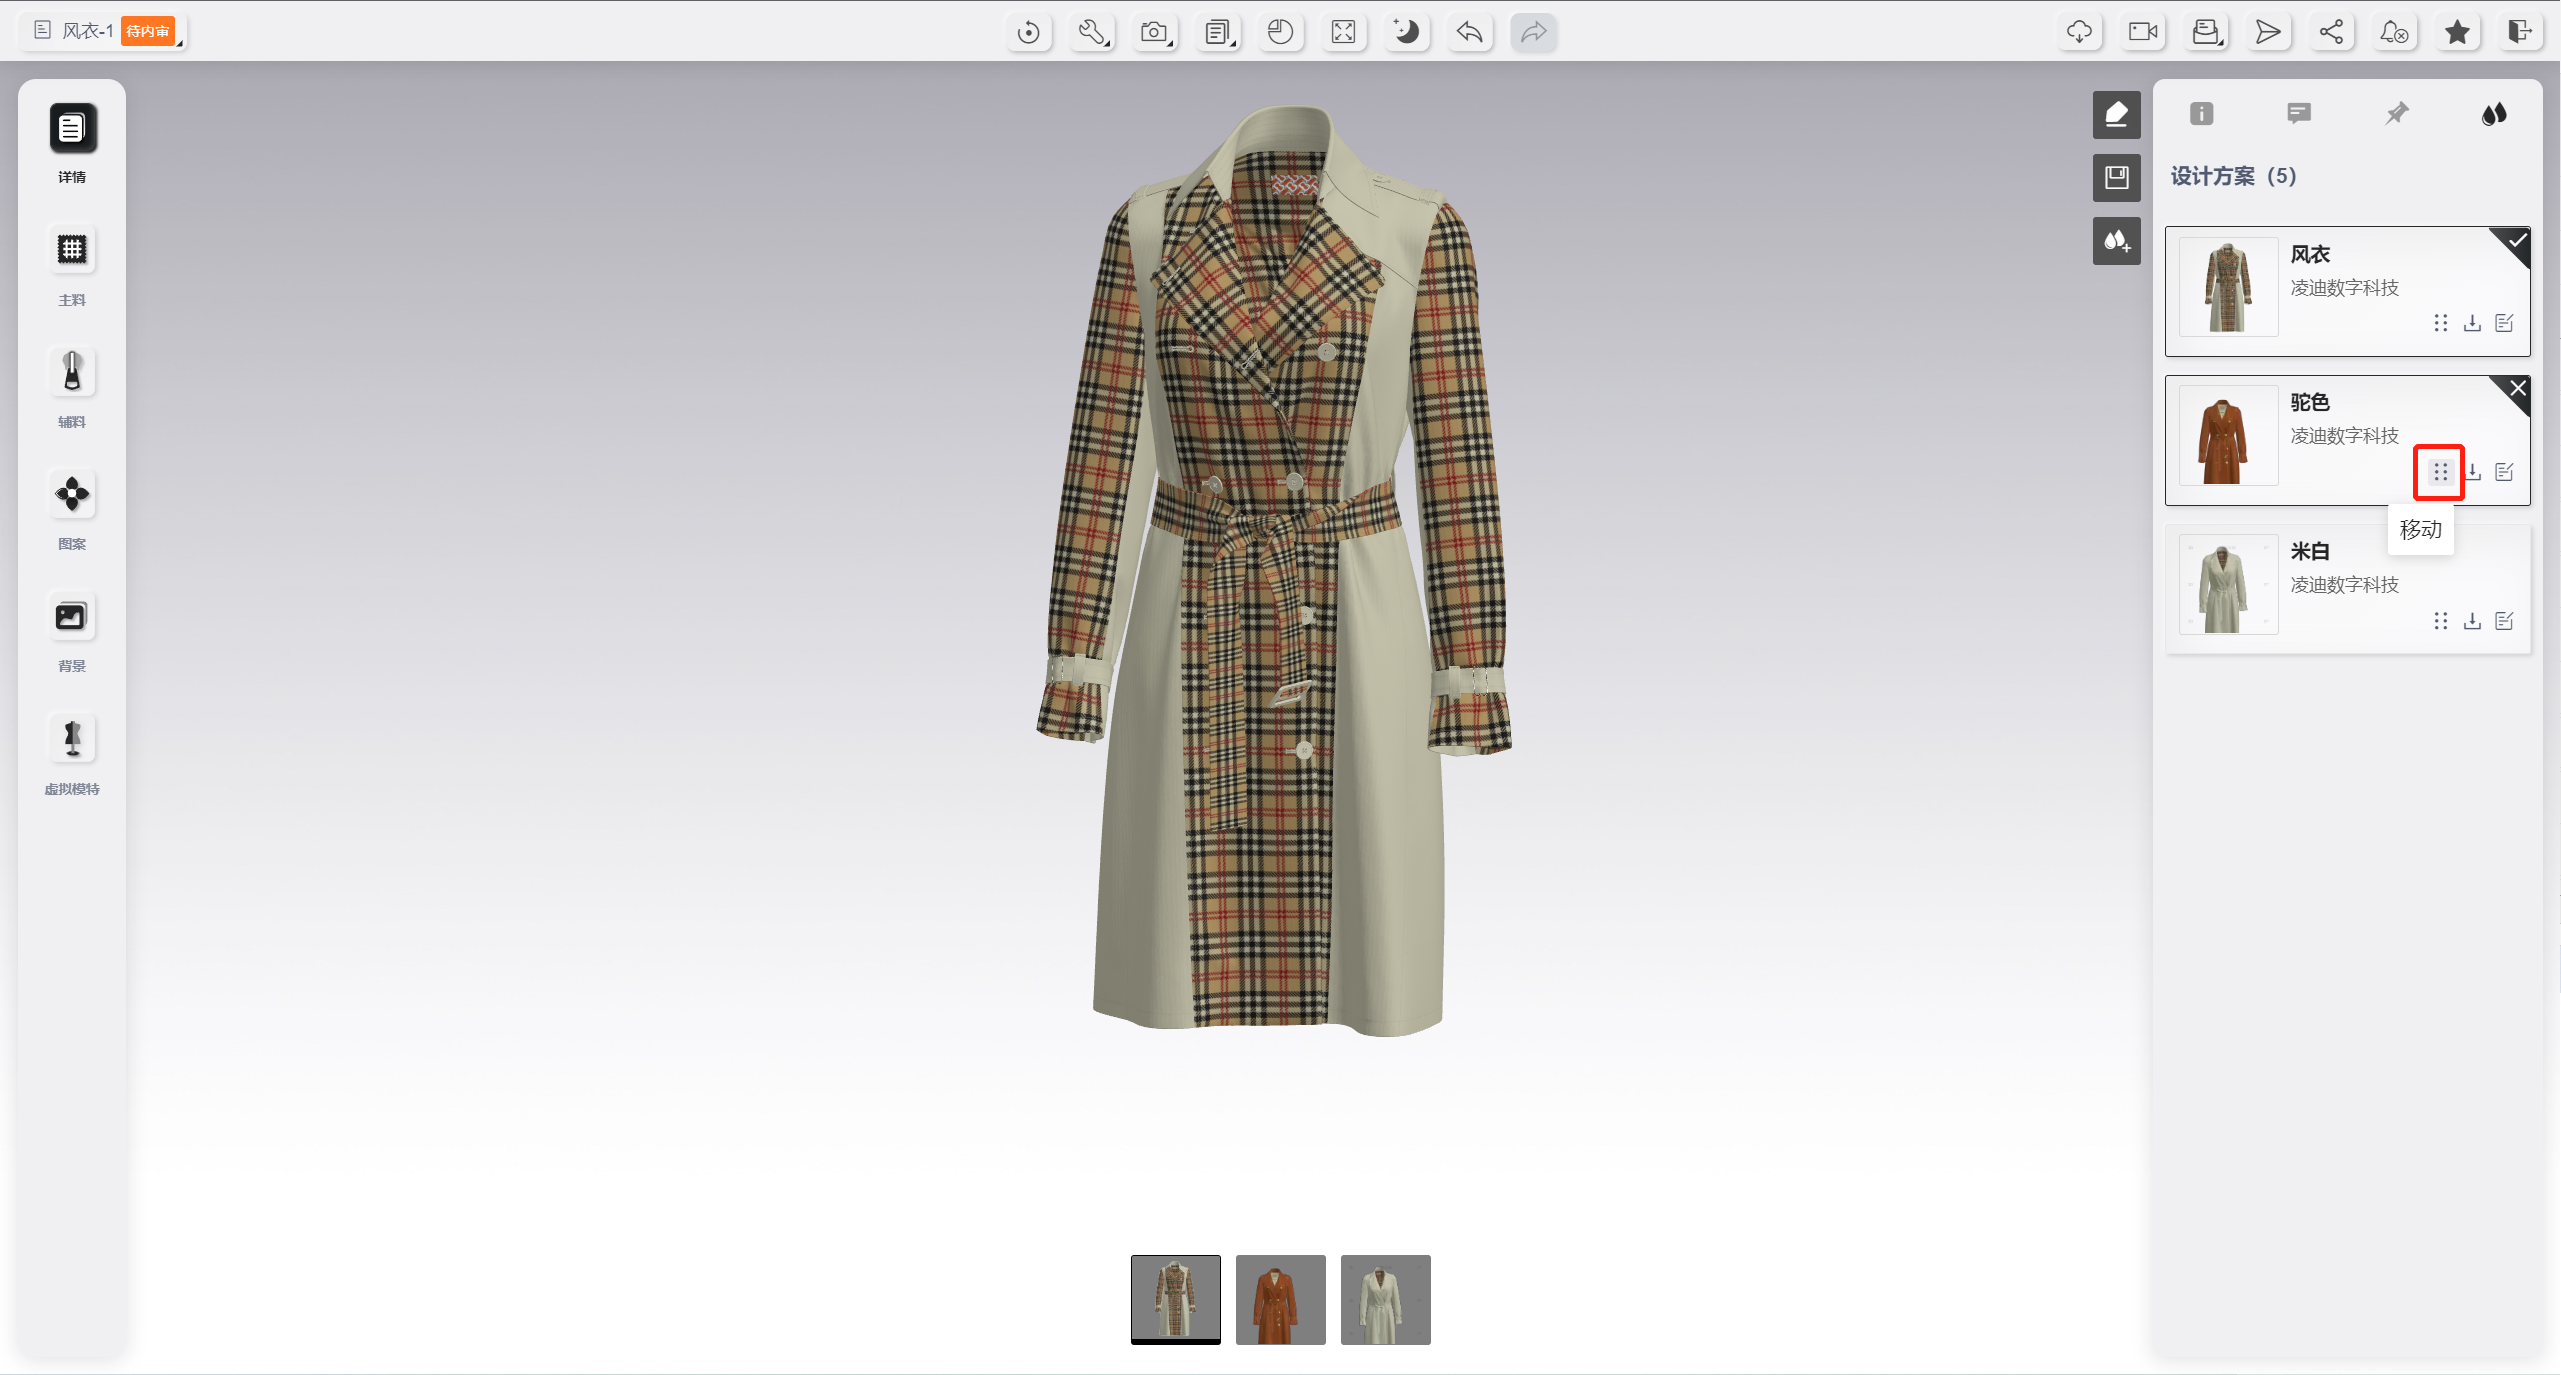
Task: Switch to the color schemes droplet tab
Action: click(x=2494, y=114)
